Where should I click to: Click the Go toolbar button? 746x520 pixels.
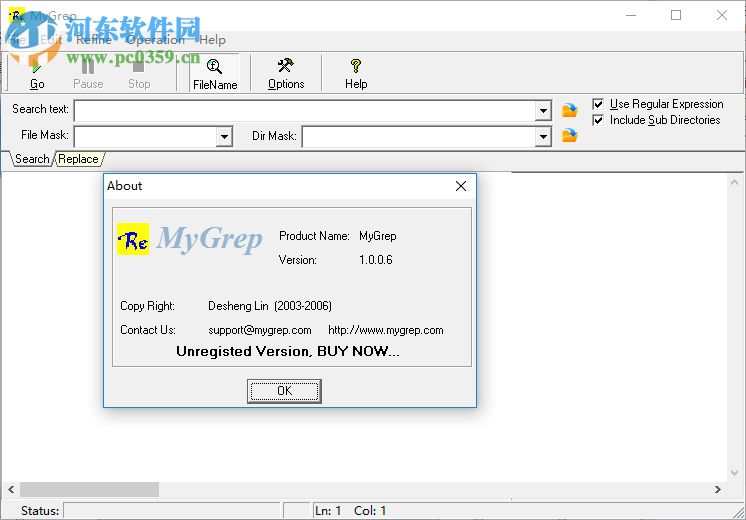(x=37, y=73)
